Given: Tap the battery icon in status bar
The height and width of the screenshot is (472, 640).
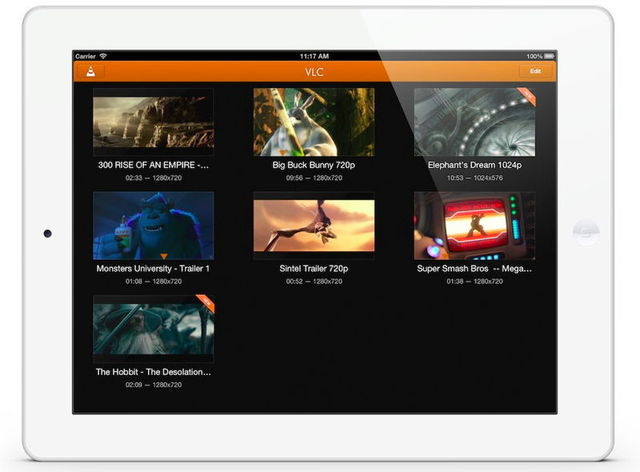Looking at the screenshot, I should [x=549, y=56].
